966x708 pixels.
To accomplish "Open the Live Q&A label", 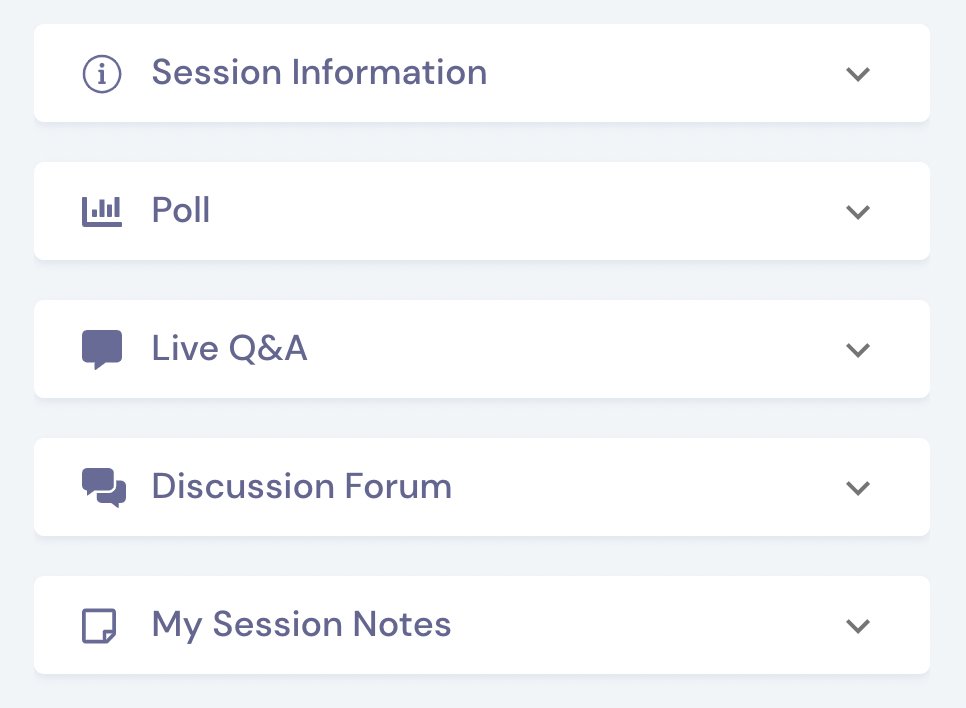I will (x=229, y=348).
